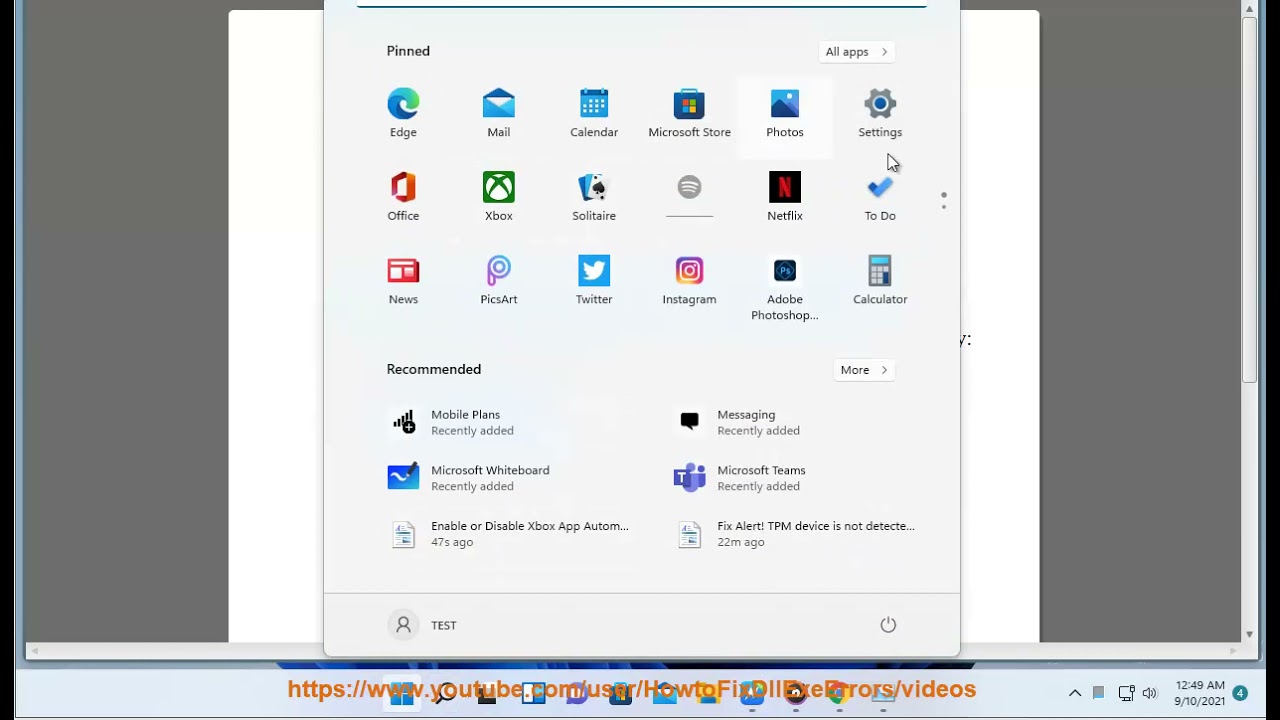Viewport: 1280px width, 720px height.
Task: Open recommended Mobile Plans
Action: click(x=500, y=422)
